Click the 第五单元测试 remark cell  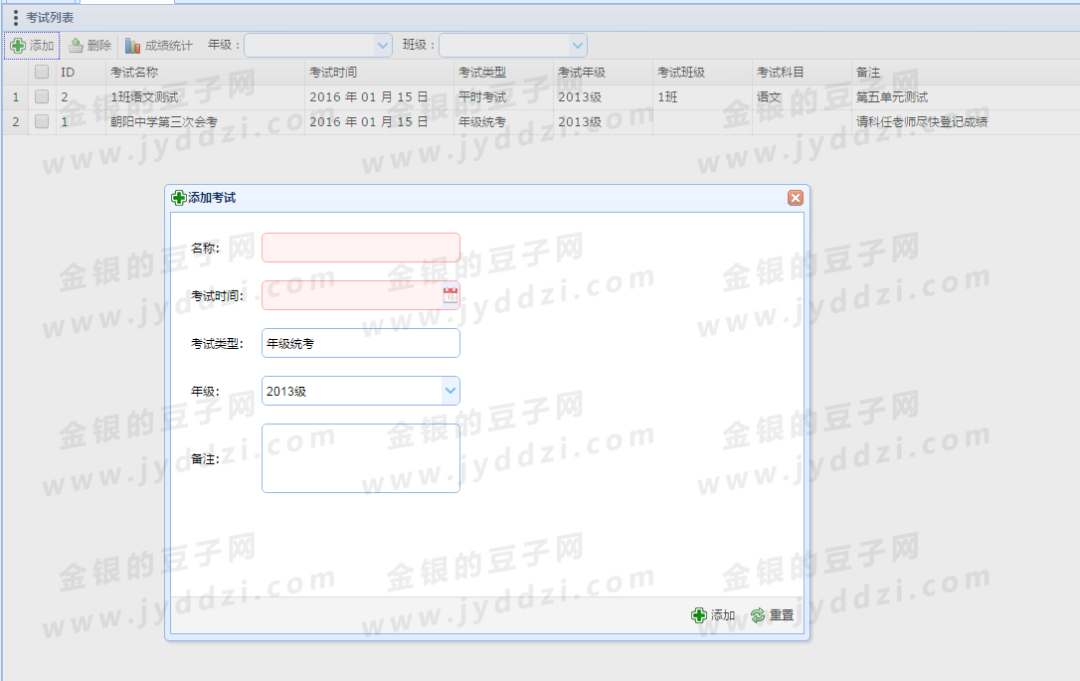coord(965,97)
